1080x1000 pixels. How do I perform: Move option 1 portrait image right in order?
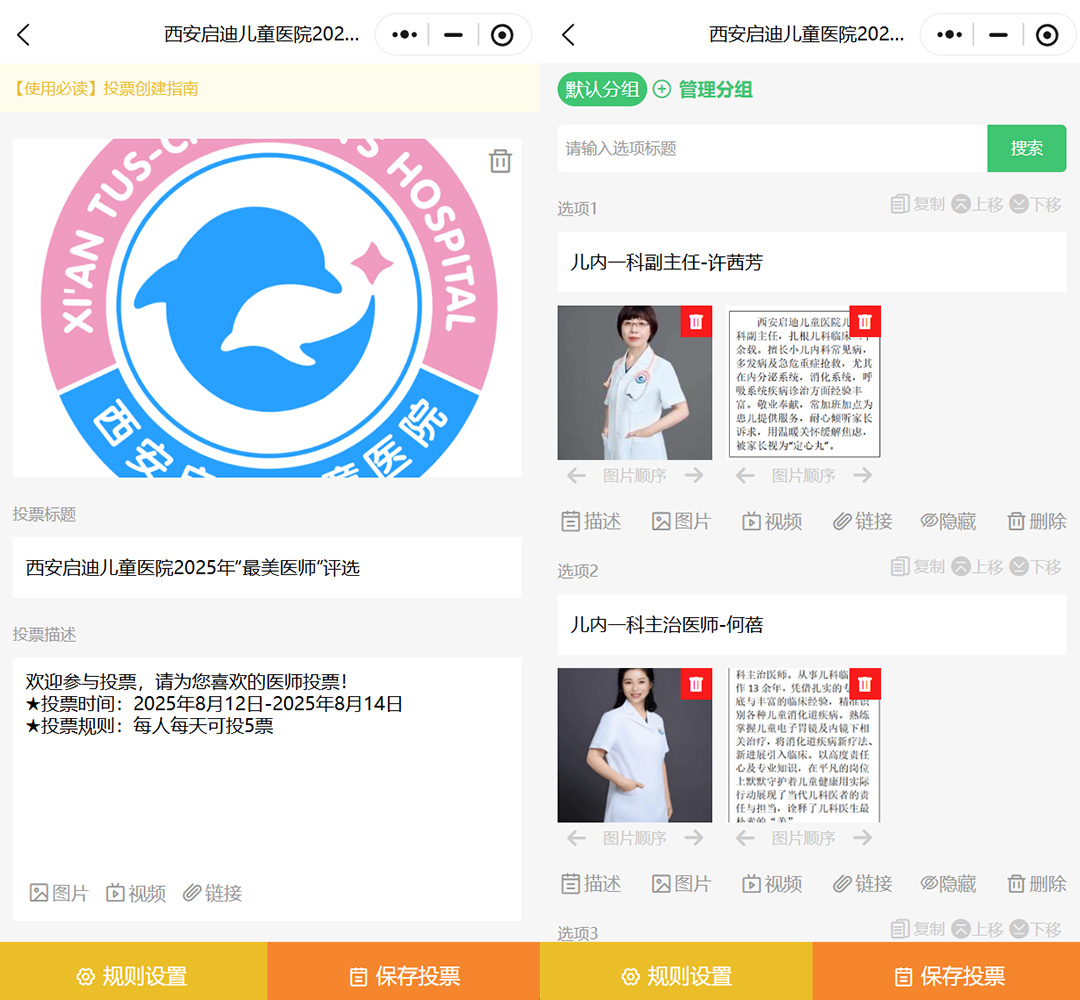[694, 475]
